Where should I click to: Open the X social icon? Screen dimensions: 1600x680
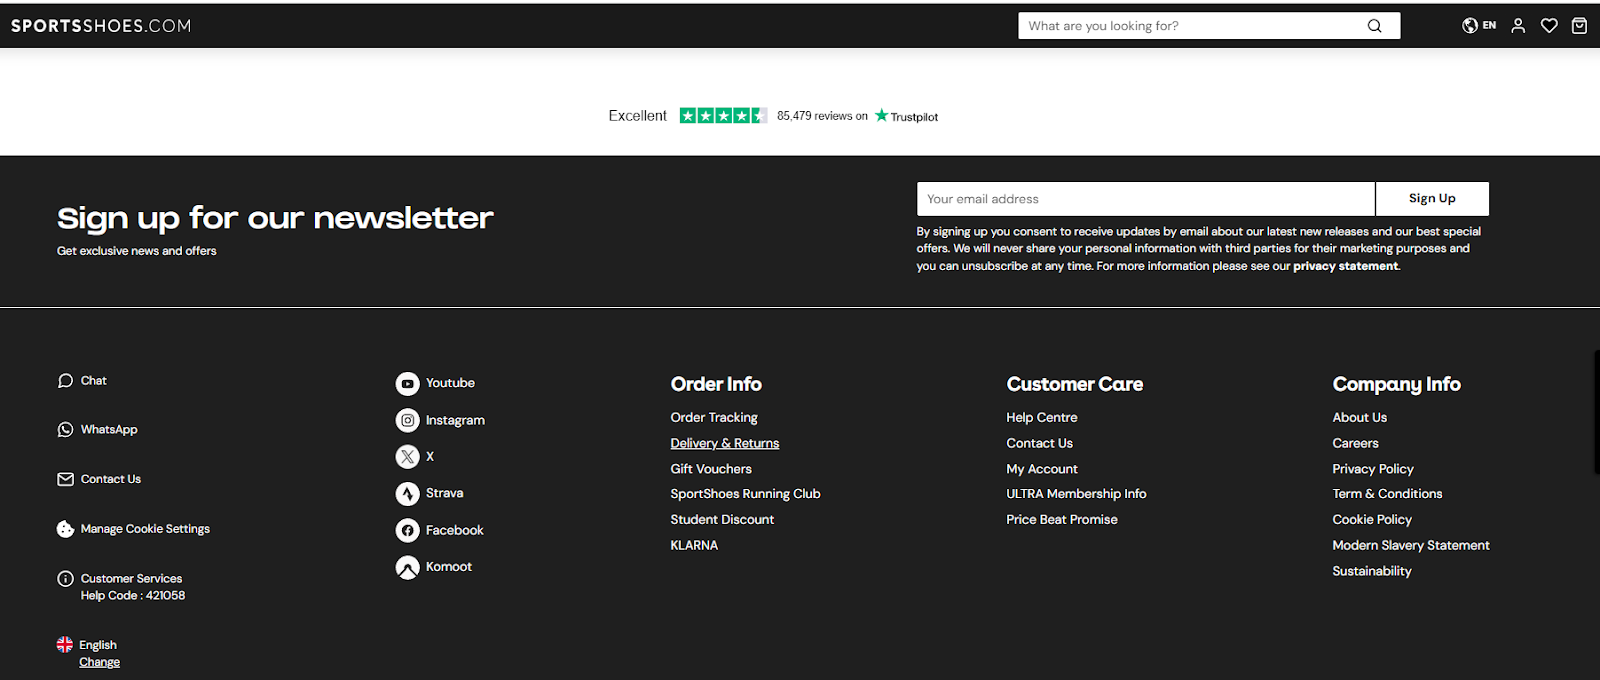[407, 457]
